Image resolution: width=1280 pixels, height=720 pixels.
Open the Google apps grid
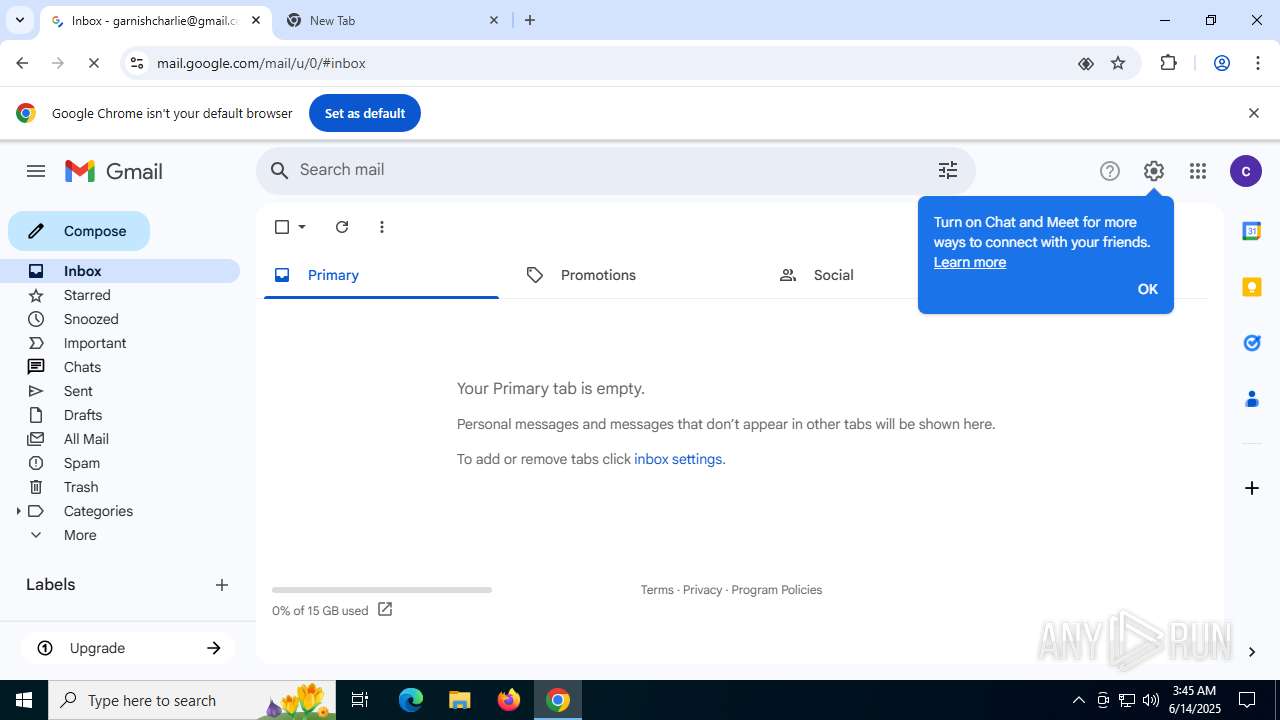(1198, 171)
